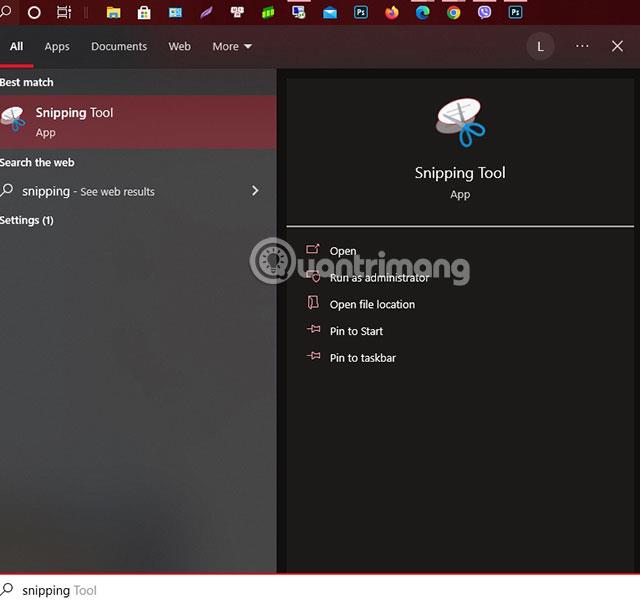Image resolution: width=640 pixels, height=604 pixels.
Task: Switch to the All search tab
Action: point(16,46)
